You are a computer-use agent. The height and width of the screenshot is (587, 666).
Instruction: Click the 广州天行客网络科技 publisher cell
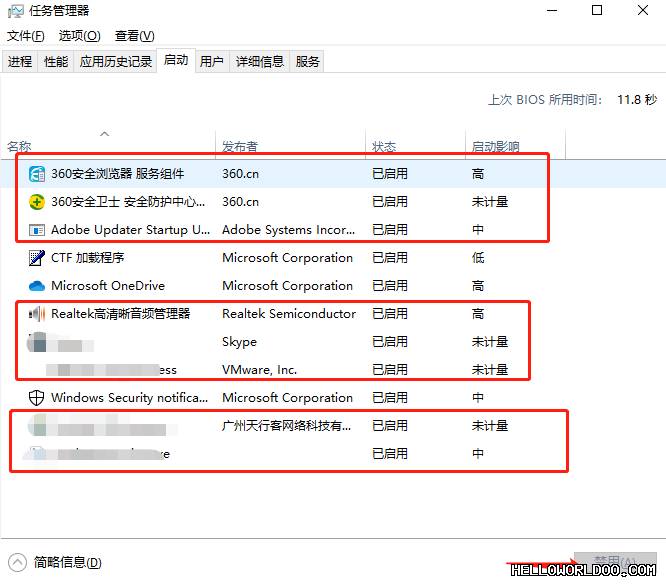tap(286, 426)
